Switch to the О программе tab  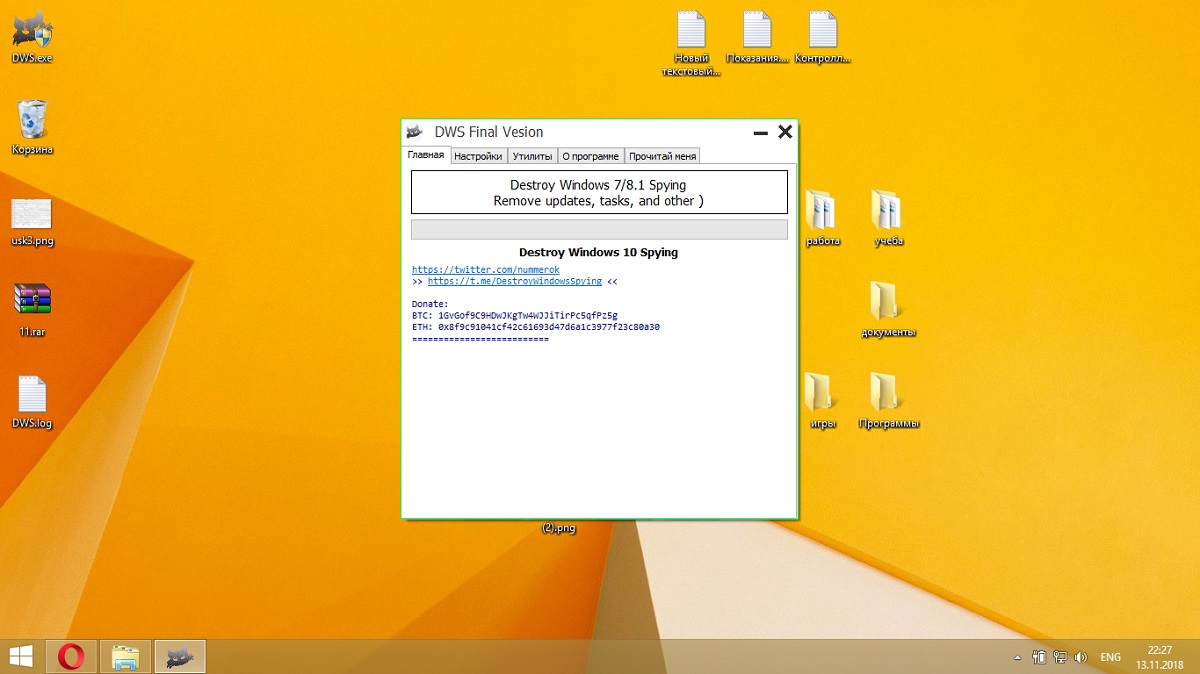pyautogui.click(x=590, y=156)
